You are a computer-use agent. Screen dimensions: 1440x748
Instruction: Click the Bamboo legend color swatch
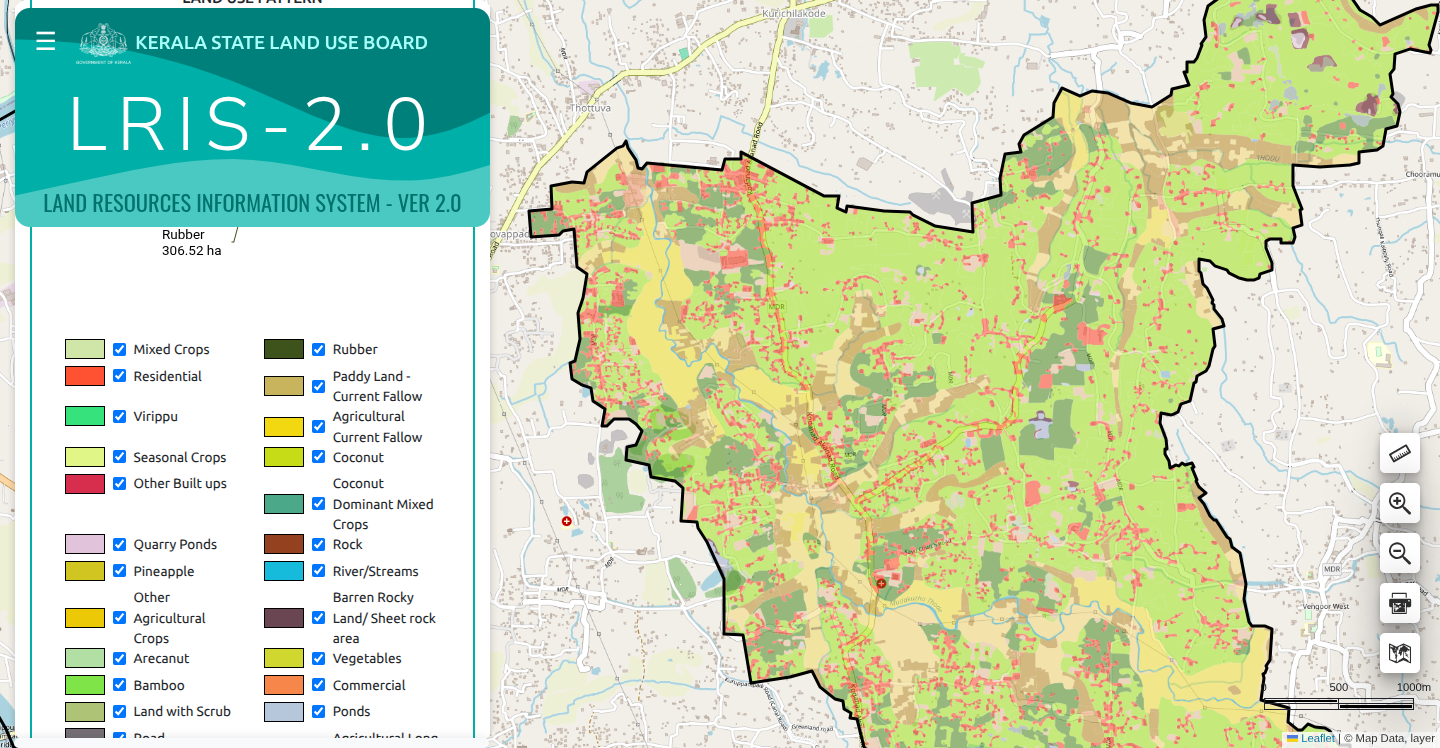tap(85, 685)
